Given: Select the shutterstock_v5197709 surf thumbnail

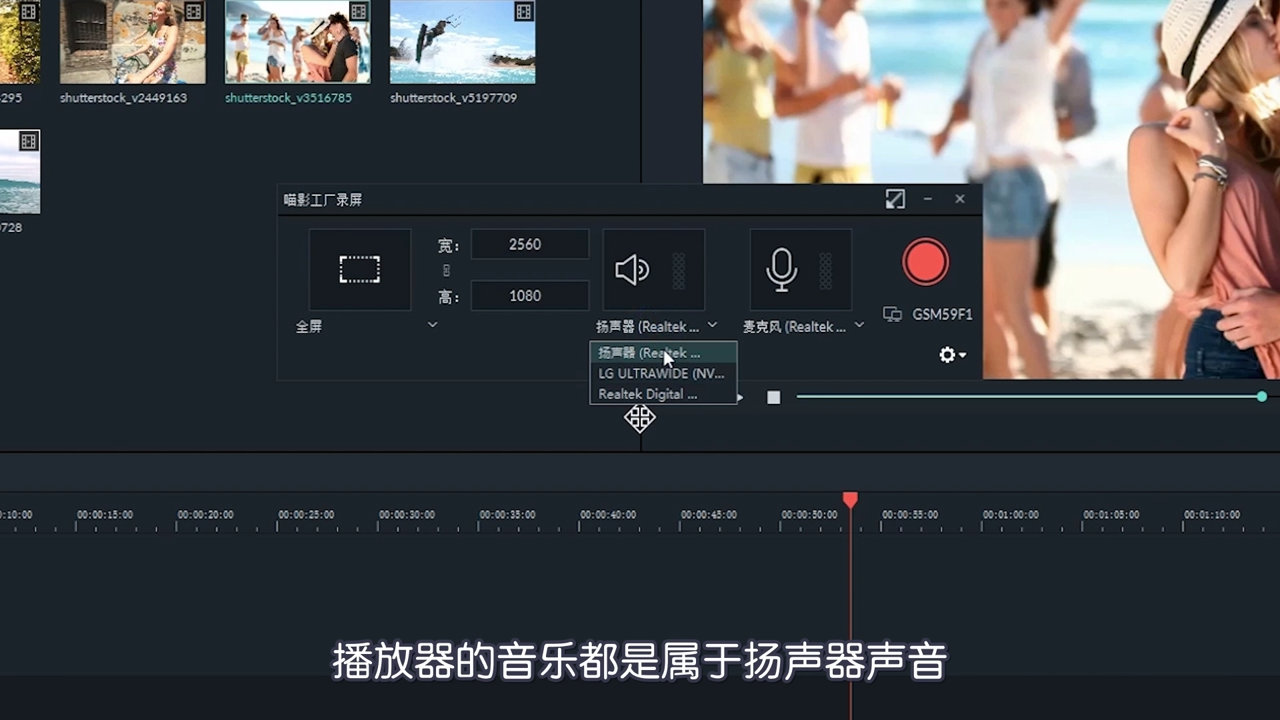Looking at the screenshot, I should 462,41.
